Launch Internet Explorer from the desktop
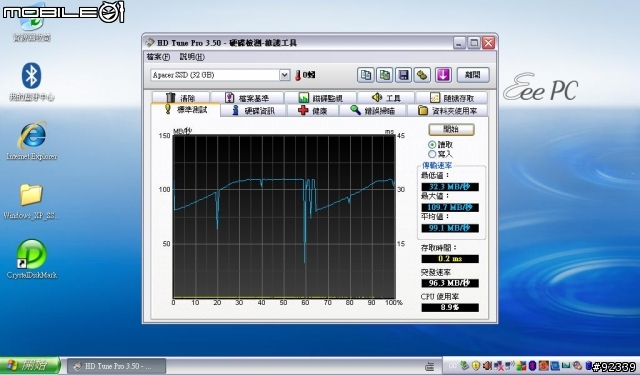Image resolution: width=640 pixels, height=375 pixels. pyautogui.click(x=32, y=135)
